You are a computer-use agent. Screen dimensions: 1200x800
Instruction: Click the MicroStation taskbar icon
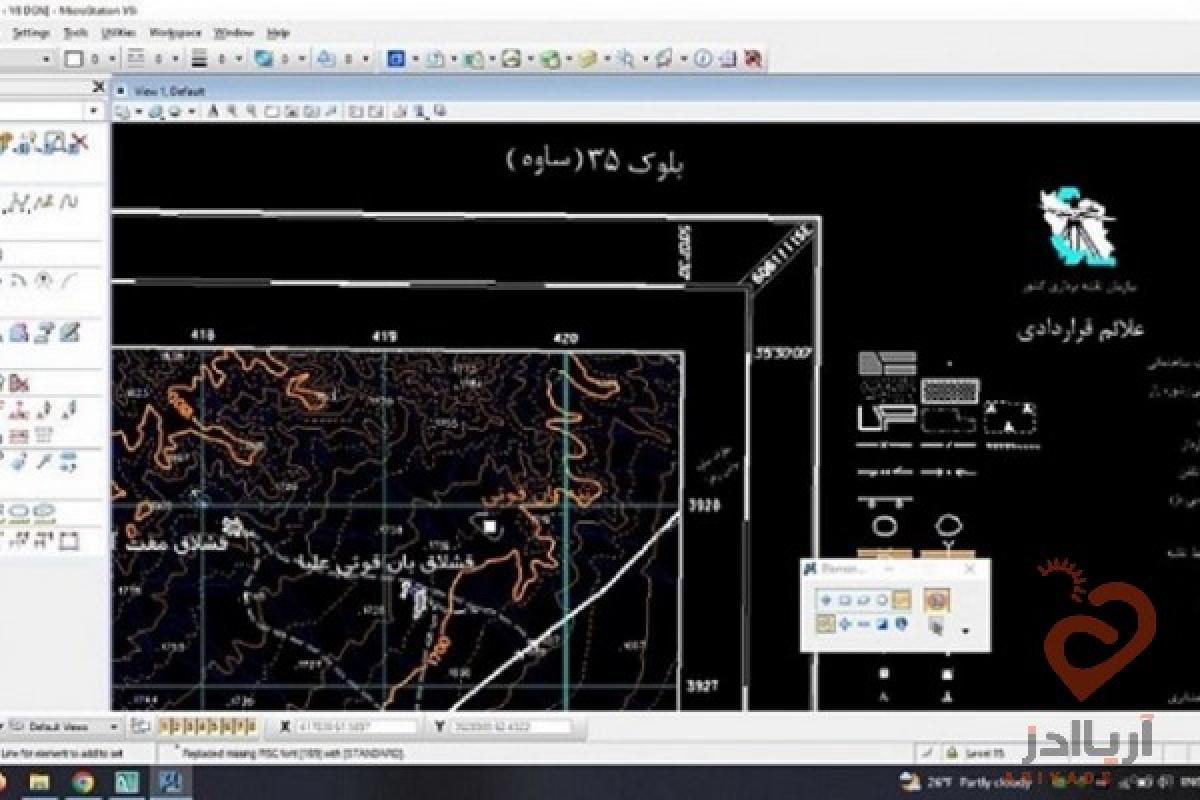pyautogui.click(x=170, y=782)
